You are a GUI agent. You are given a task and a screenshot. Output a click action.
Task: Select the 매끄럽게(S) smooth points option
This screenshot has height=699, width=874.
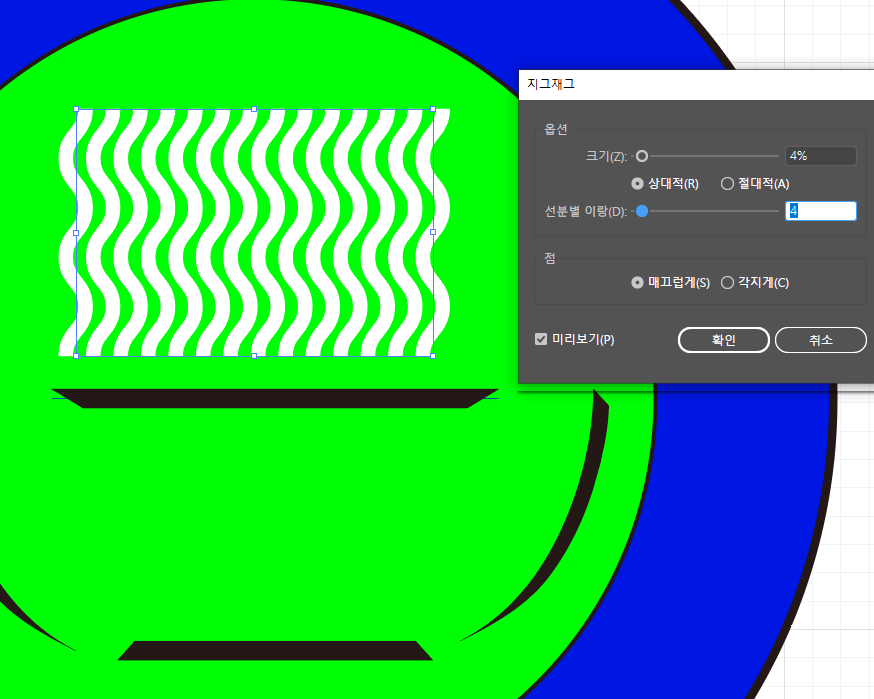[x=637, y=283]
